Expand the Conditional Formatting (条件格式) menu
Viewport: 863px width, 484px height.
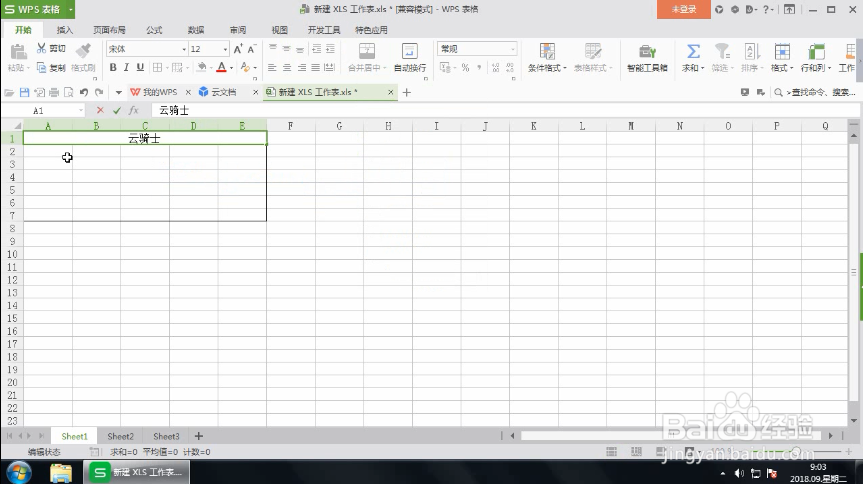pyautogui.click(x=547, y=57)
